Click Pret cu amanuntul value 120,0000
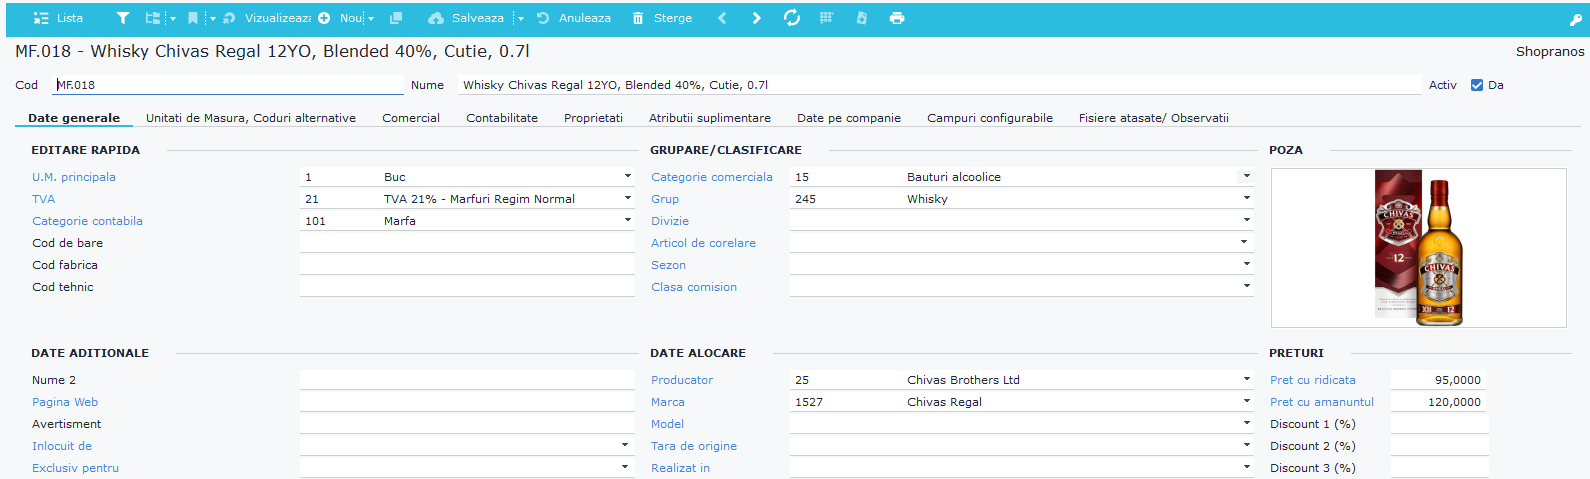The width and height of the screenshot is (1590, 479). pos(1439,402)
